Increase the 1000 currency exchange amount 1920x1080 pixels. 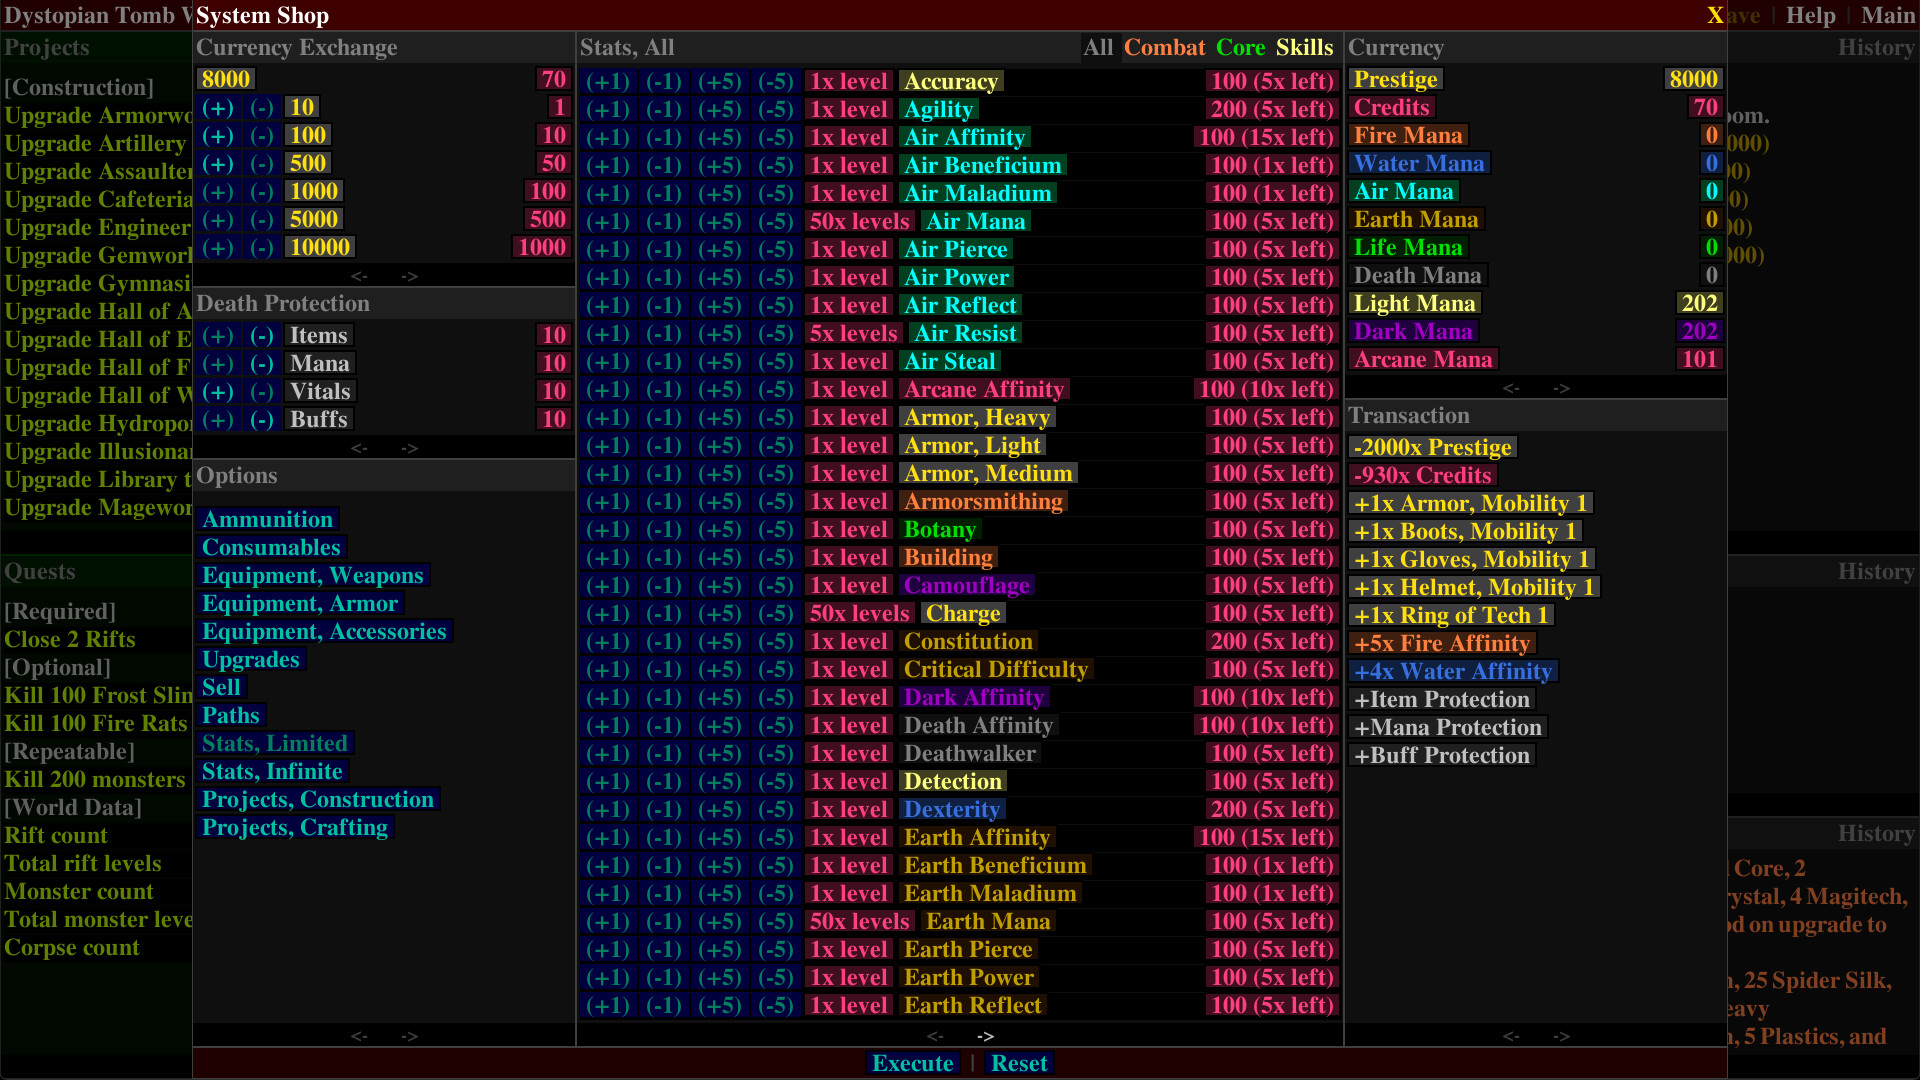pos(219,191)
